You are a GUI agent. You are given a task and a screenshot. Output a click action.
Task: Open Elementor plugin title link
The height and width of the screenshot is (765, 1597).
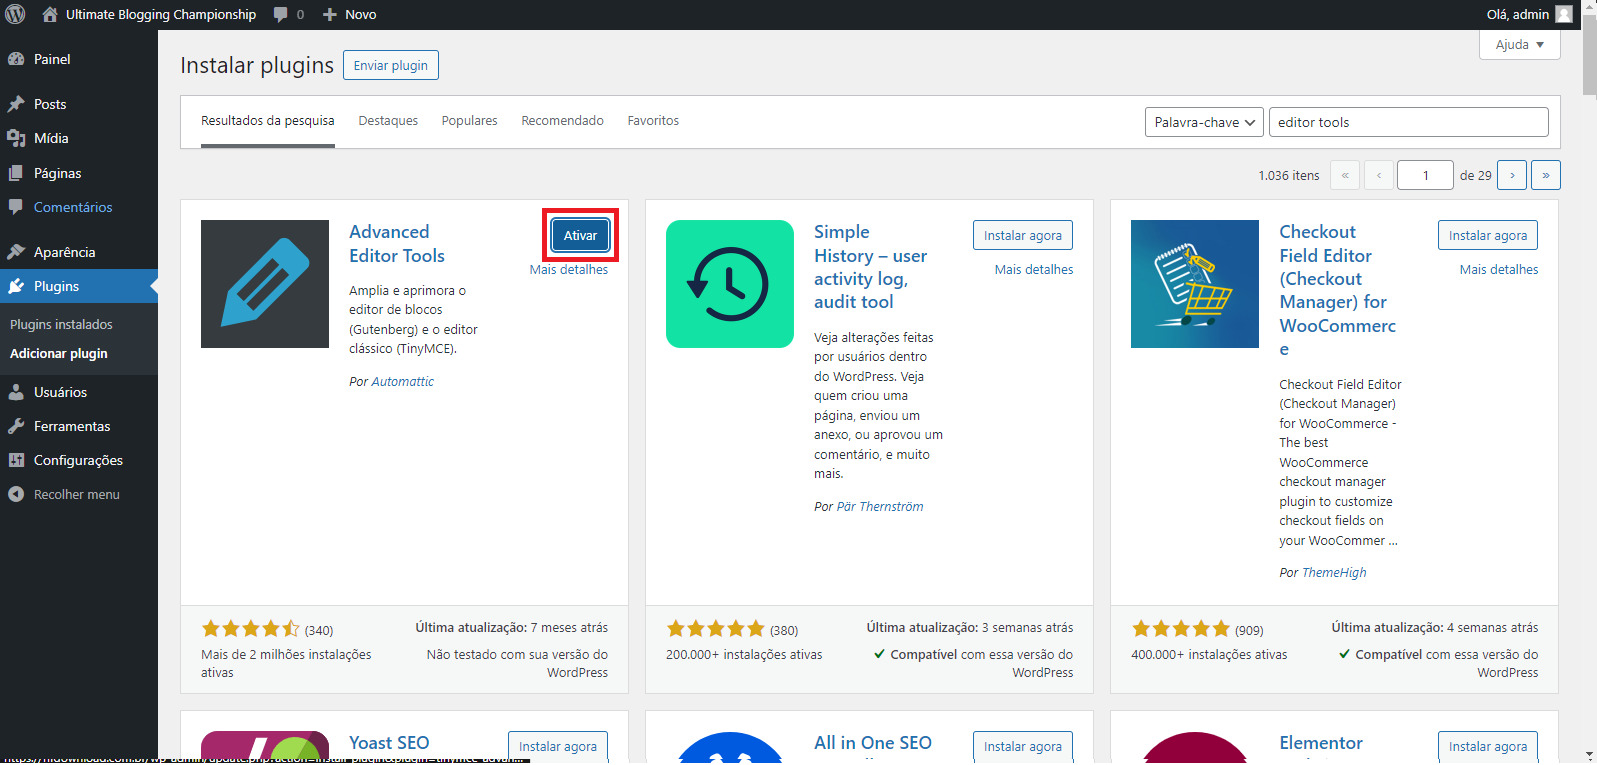pos(1321,743)
